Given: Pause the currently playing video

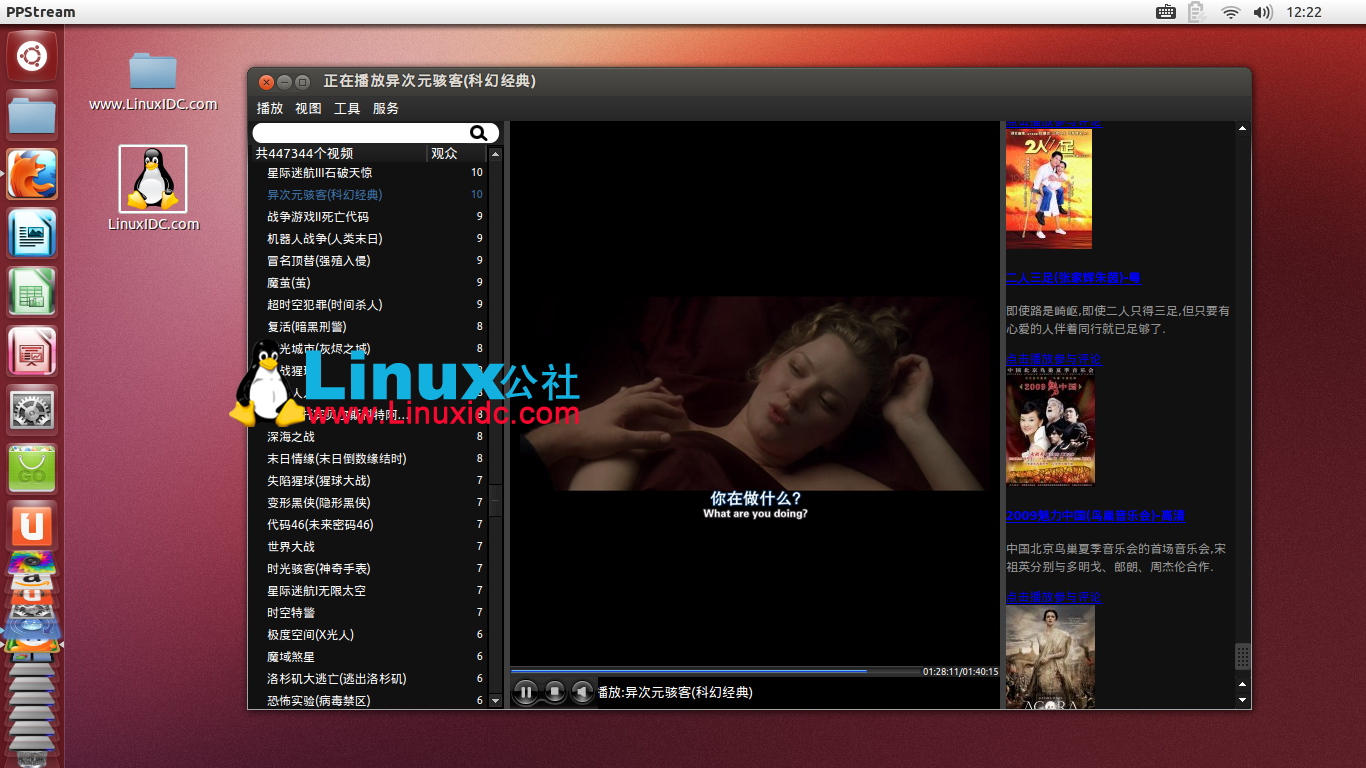Looking at the screenshot, I should (525, 692).
